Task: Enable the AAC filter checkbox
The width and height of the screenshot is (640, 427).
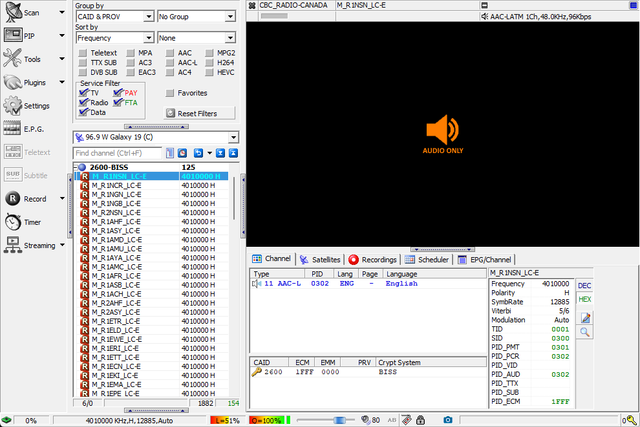Action: pyautogui.click(x=170, y=53)
